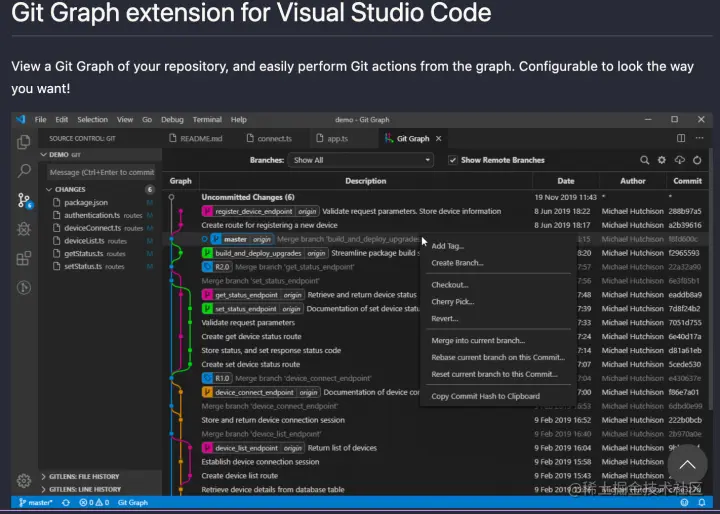This screenshot has height=514, width=720.
Task: Open the Terminal menu
Action: point(207,119)
